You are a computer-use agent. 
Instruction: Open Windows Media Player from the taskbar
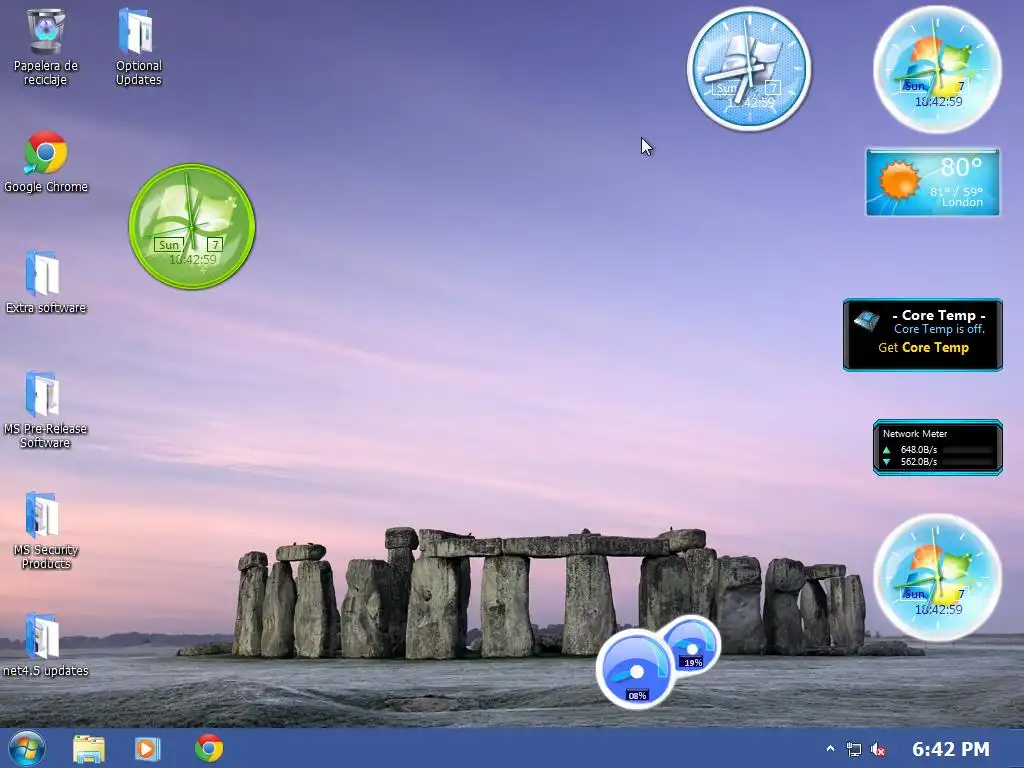pos(148,748)
